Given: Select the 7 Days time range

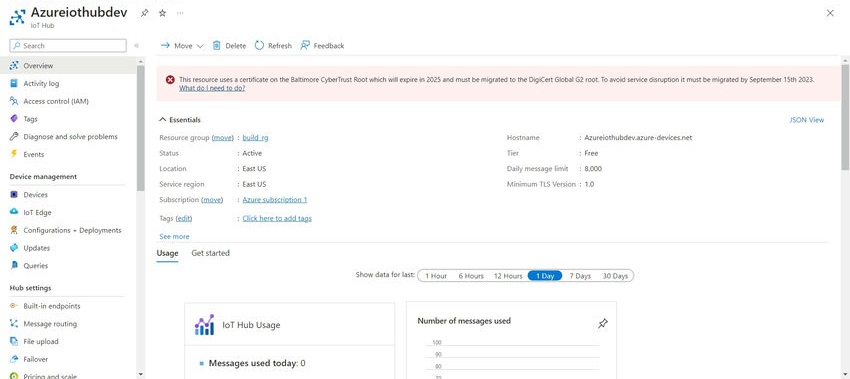Looking at the screenshot, I should point(580,276).
